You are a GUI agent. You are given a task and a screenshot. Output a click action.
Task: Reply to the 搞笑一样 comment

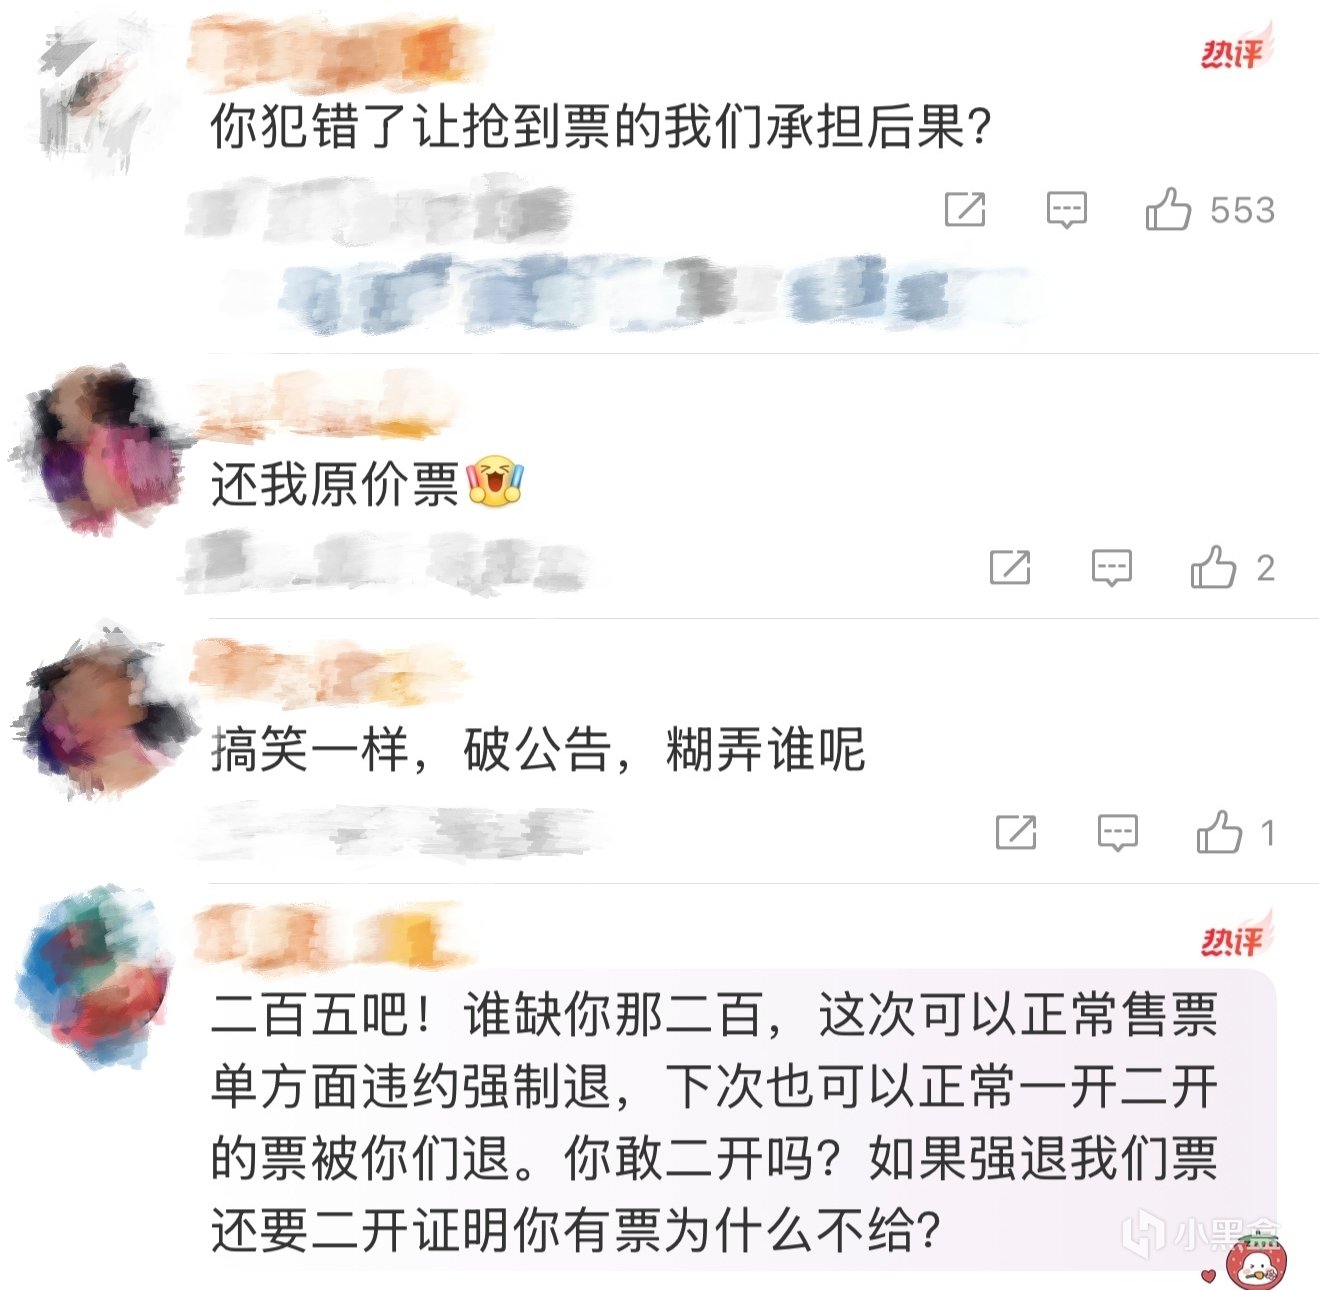pyautogui.click(x=1117, y=832)
